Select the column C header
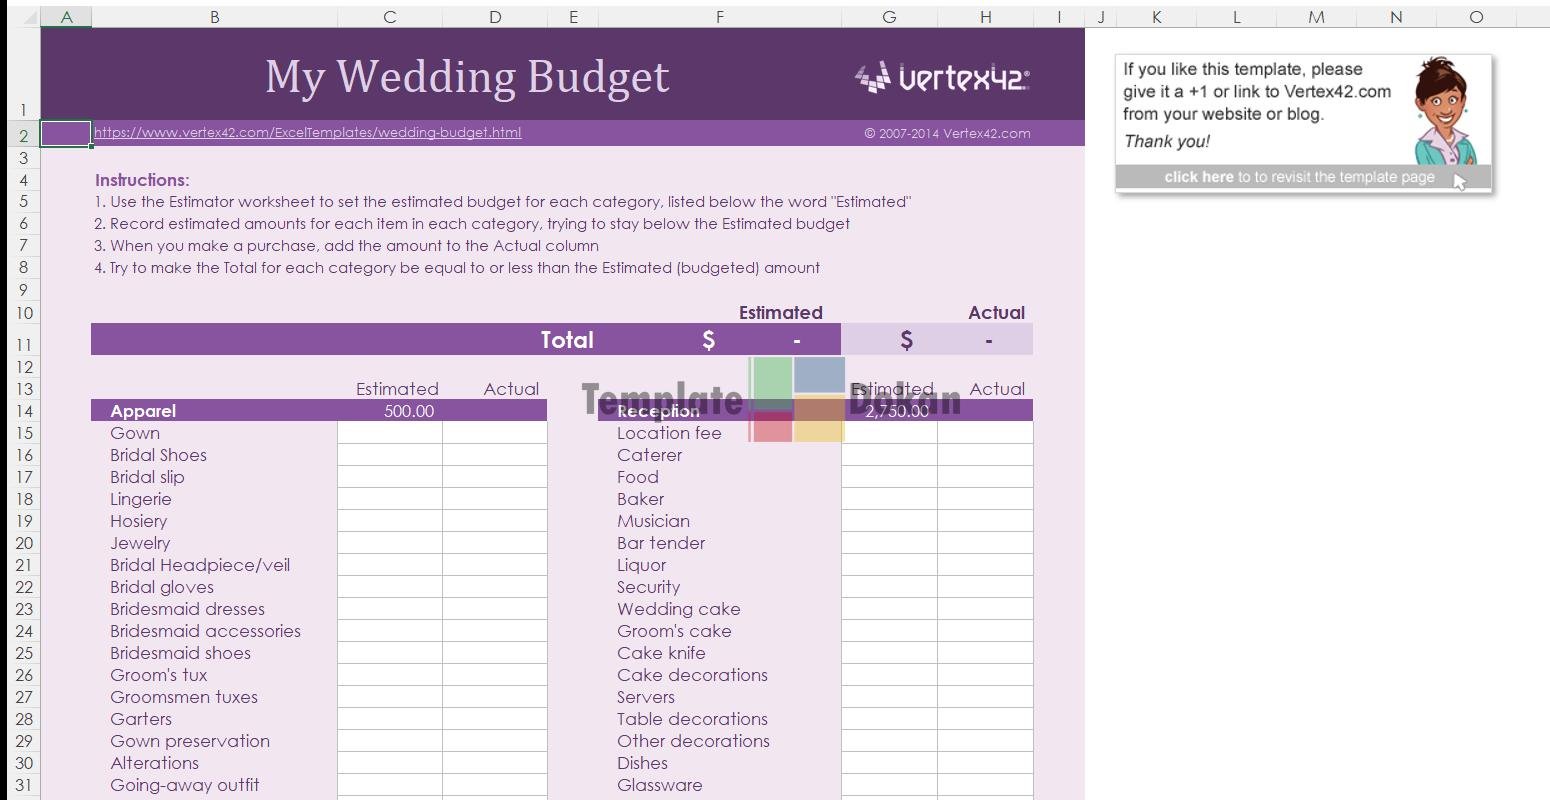 [x=389, y=17]
